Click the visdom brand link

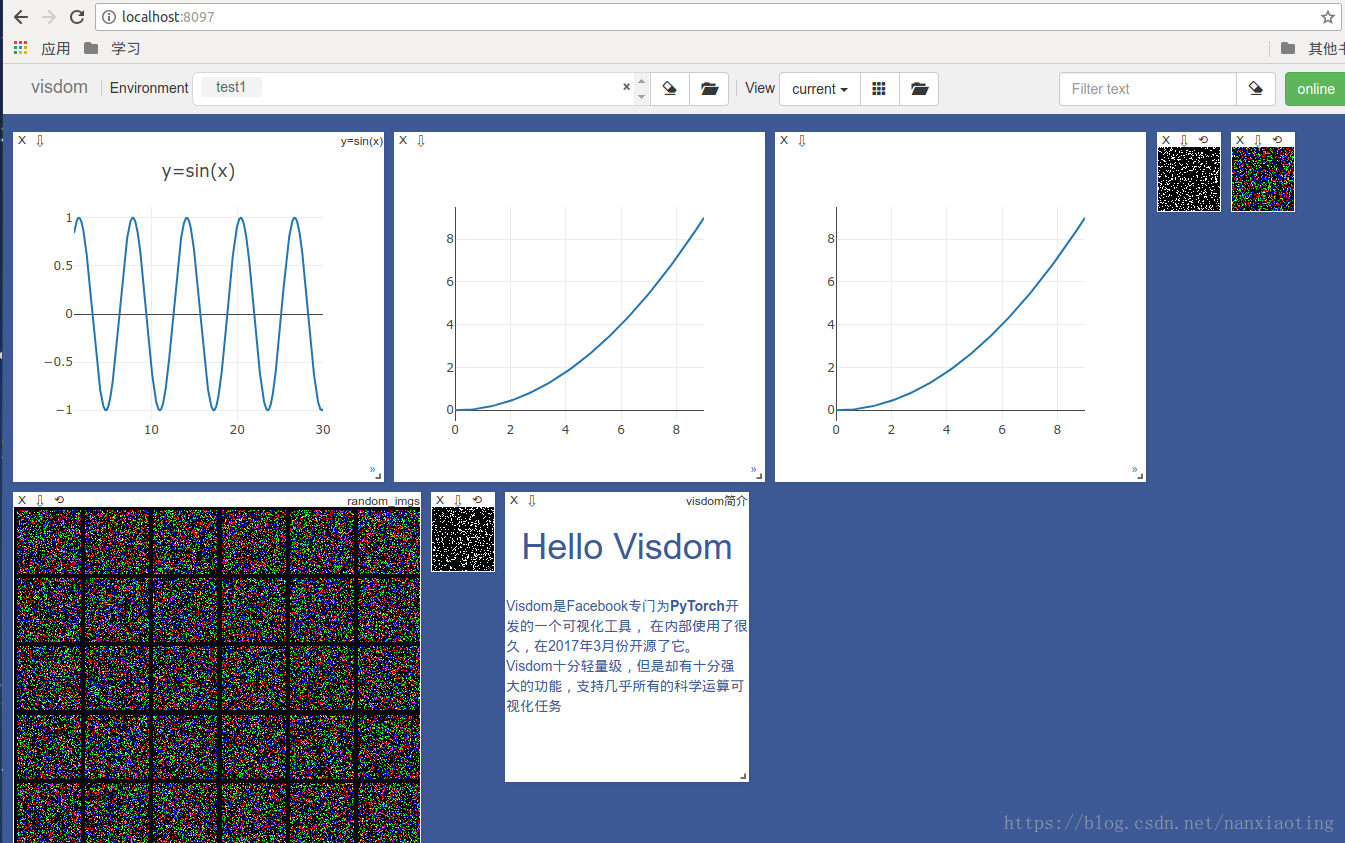[60, 87]
